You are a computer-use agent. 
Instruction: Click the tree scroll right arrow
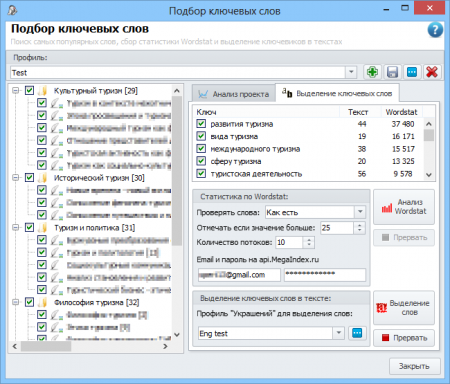165,346
